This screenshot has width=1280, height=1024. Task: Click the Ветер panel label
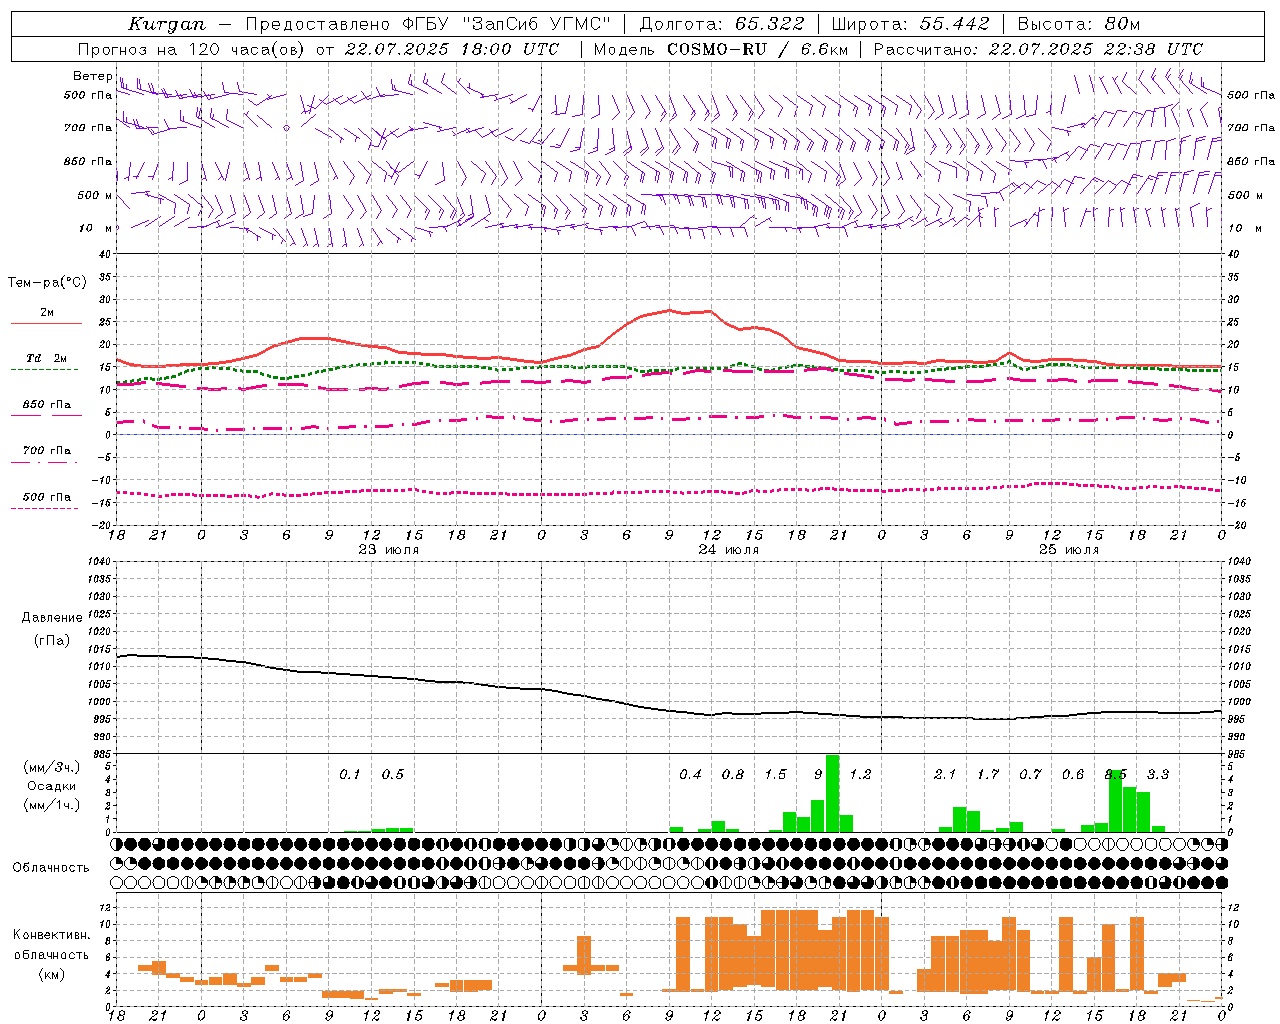pyautogui.click(x=92, y=76)
